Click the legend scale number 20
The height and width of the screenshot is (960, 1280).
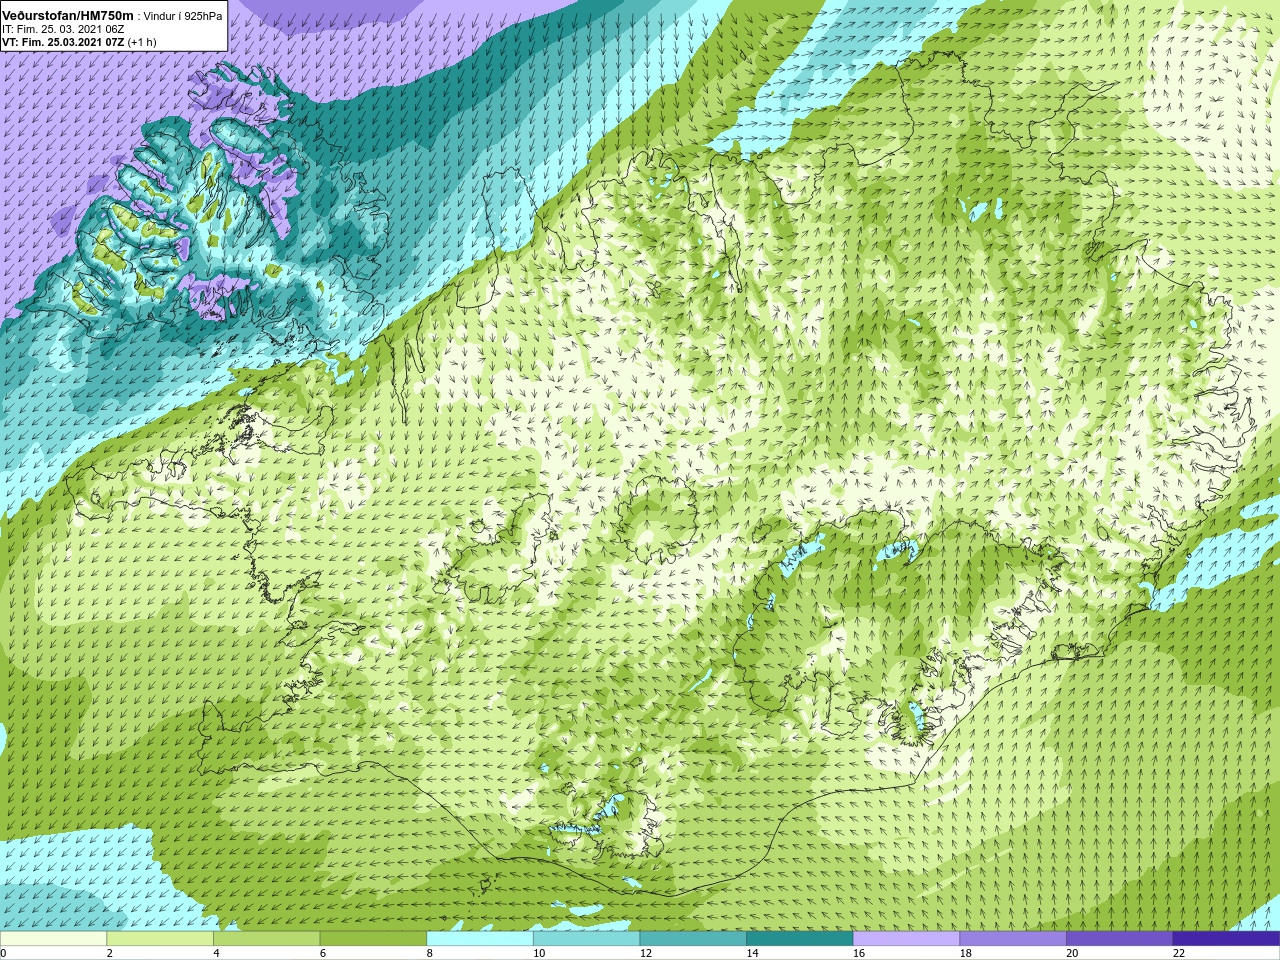(x=1072, y=954)
